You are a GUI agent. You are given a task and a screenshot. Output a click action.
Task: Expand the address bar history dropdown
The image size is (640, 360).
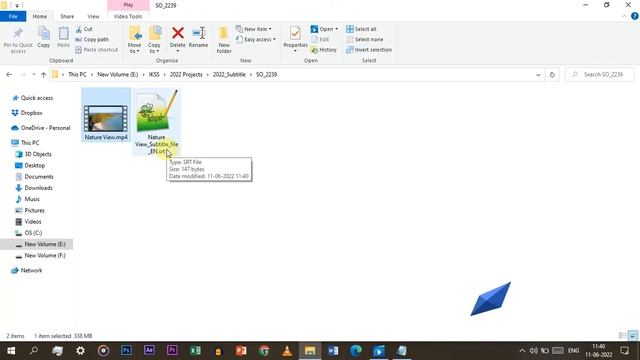(538, 75)
